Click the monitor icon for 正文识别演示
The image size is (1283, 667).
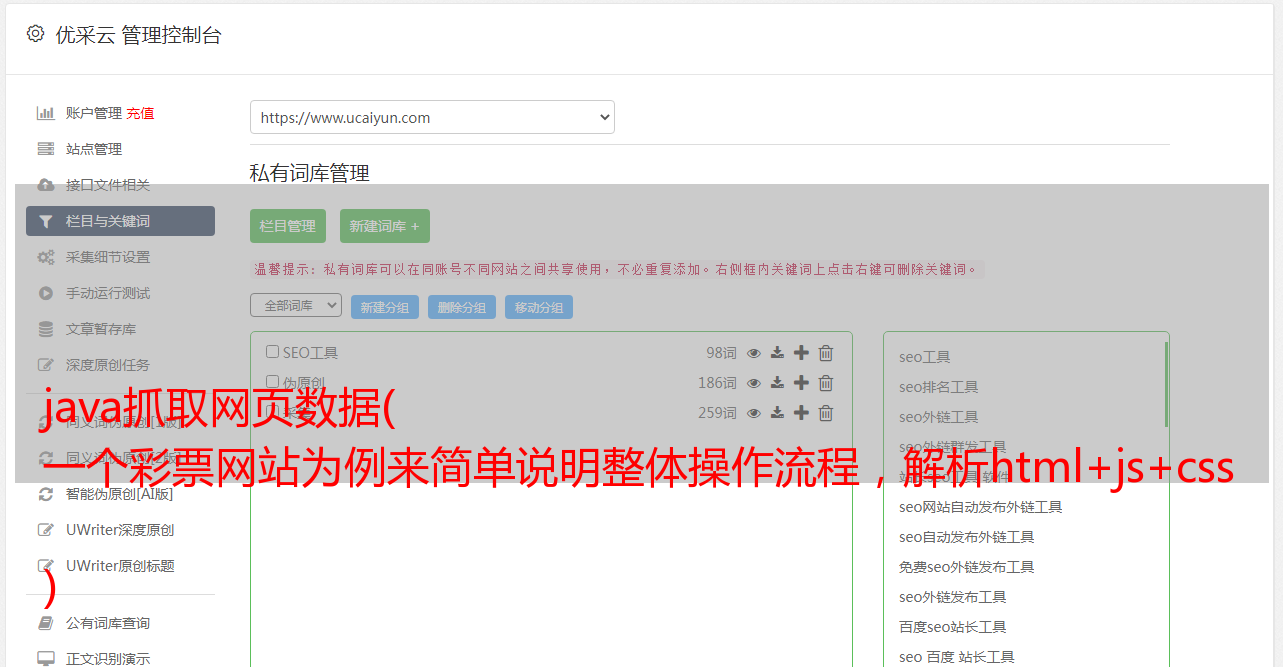[46, 659]
